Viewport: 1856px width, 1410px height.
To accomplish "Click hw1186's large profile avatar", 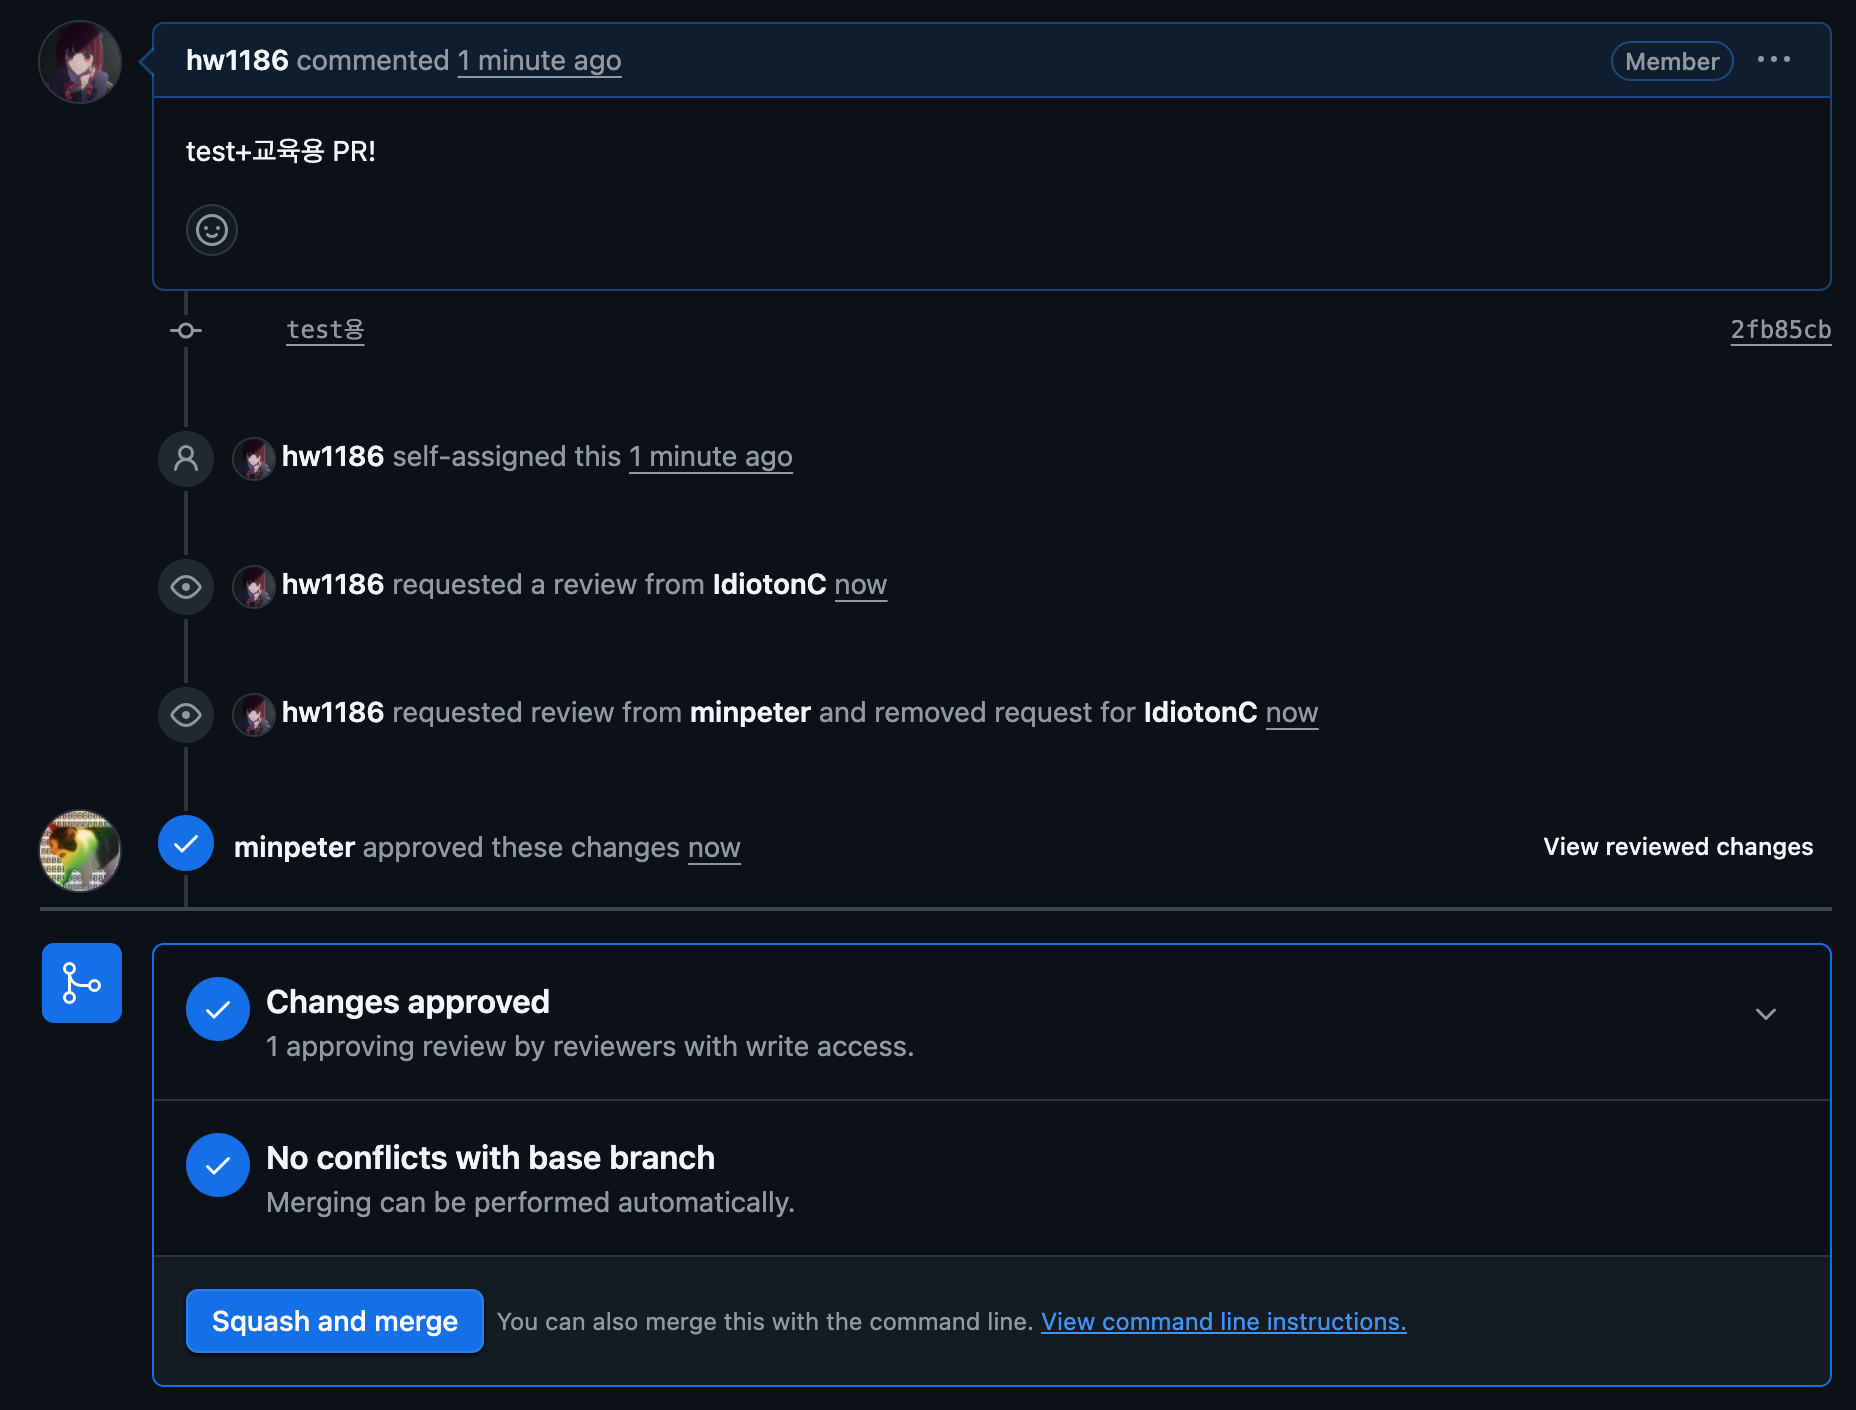I will (x=80, y=62).
